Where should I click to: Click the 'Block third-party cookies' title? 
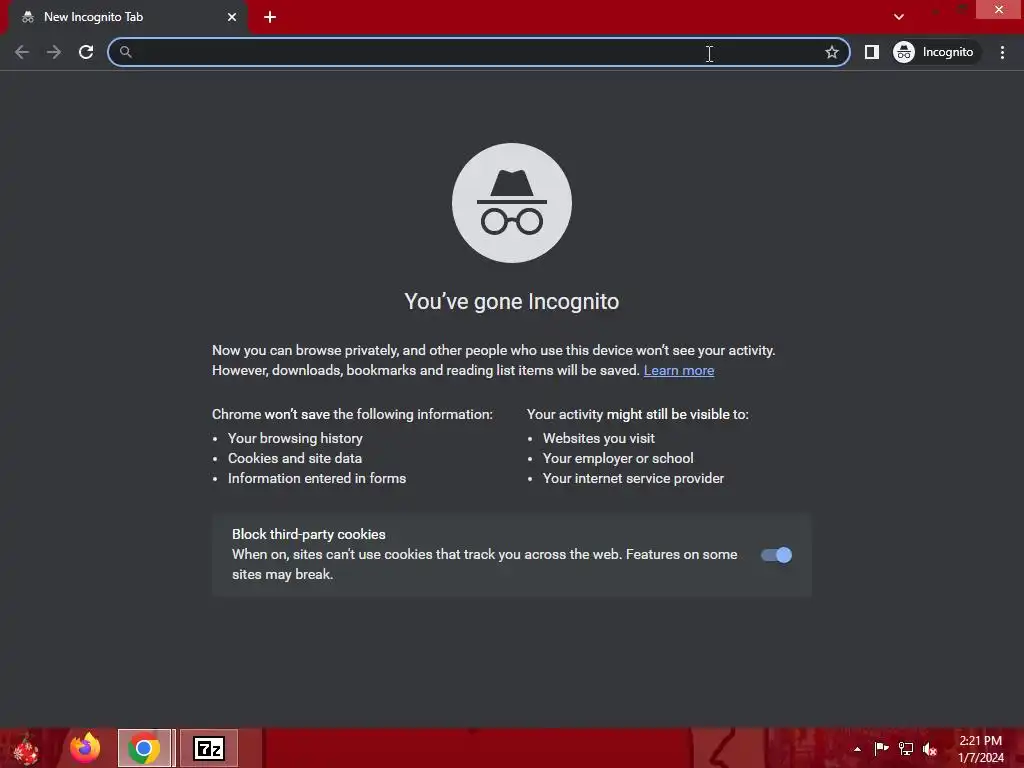tap(309, 534)
